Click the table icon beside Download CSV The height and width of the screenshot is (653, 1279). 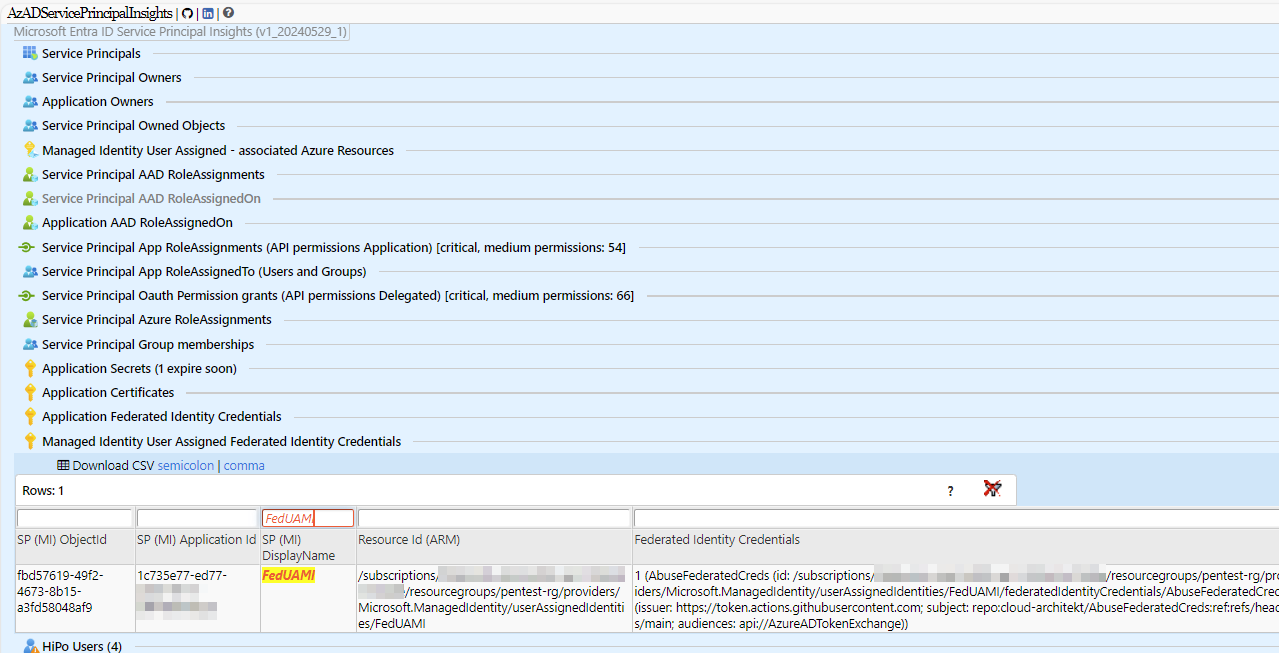coord(63,465)
